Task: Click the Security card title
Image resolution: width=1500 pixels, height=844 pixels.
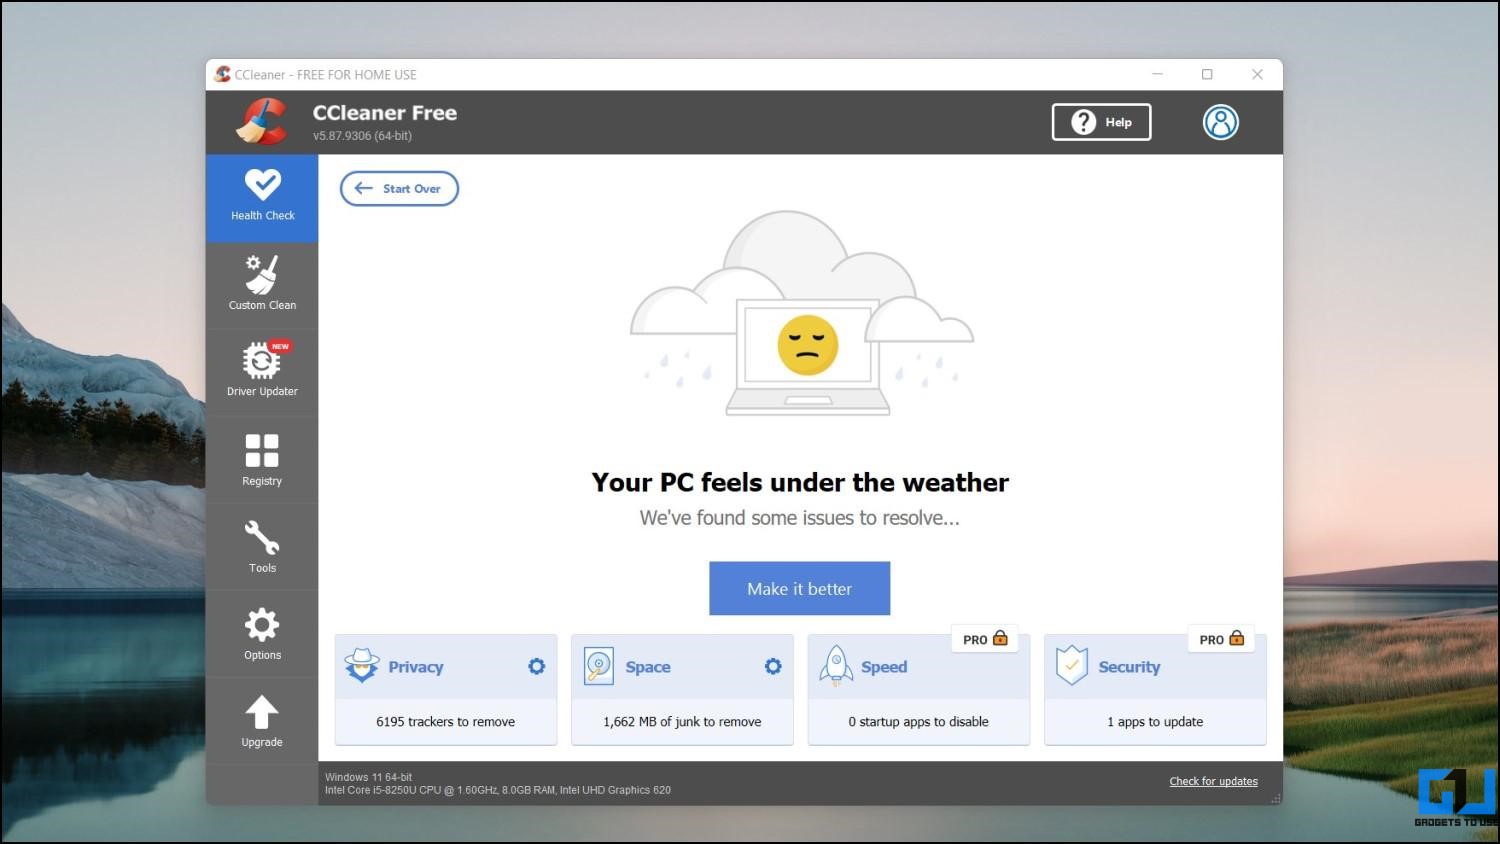Action: pos(1129,667)
